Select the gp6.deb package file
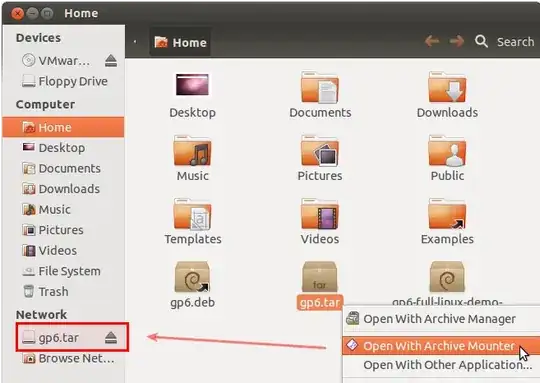This screenshot has height=383, width=540. coord(193,278)
